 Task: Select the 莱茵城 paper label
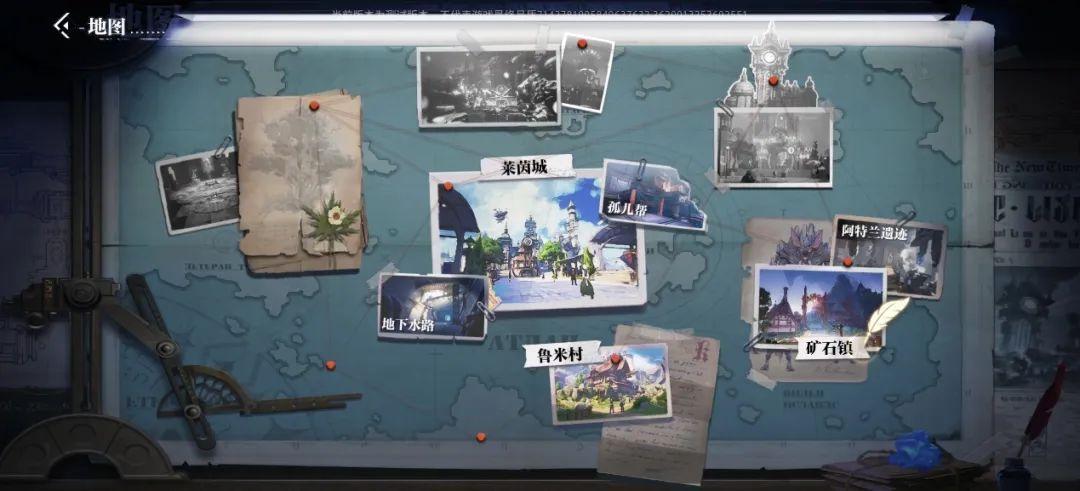point(526,167)
